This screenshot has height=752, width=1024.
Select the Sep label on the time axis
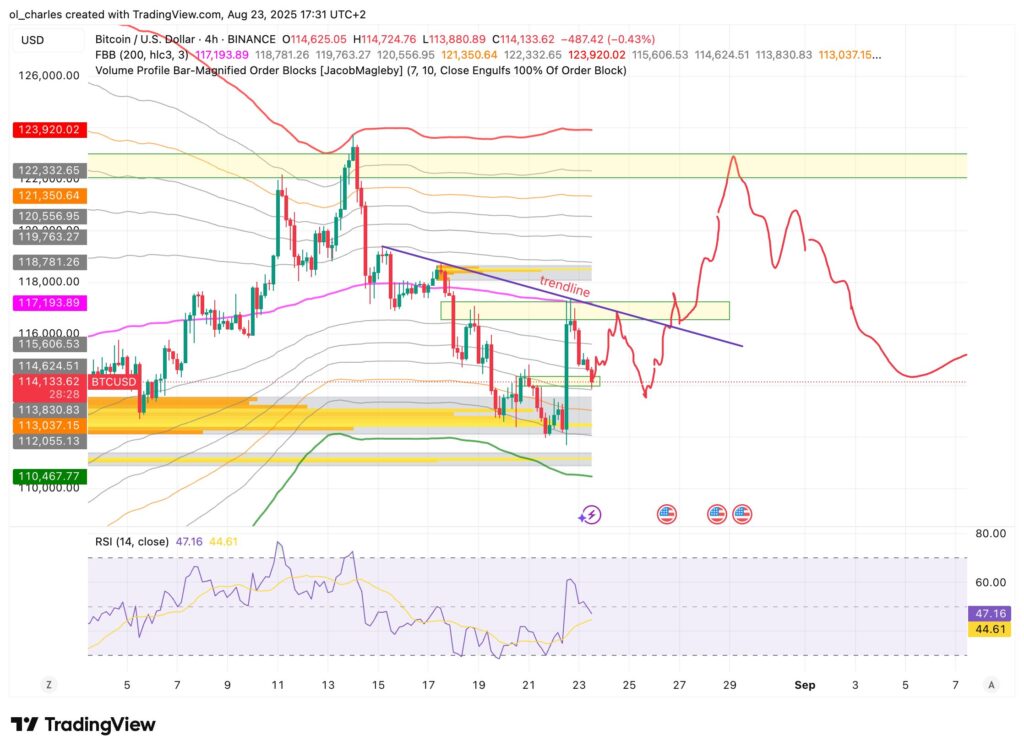click(x=806, y=686)
